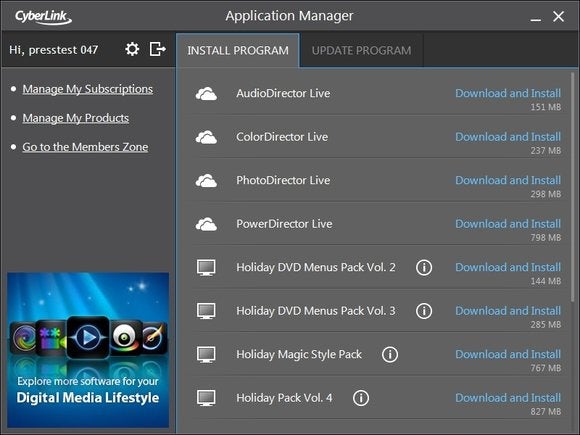This screenshot has height=435, width=580.
Task: Show info for Holiday Pack Vol. 4
Action: [x=361, y=398]
